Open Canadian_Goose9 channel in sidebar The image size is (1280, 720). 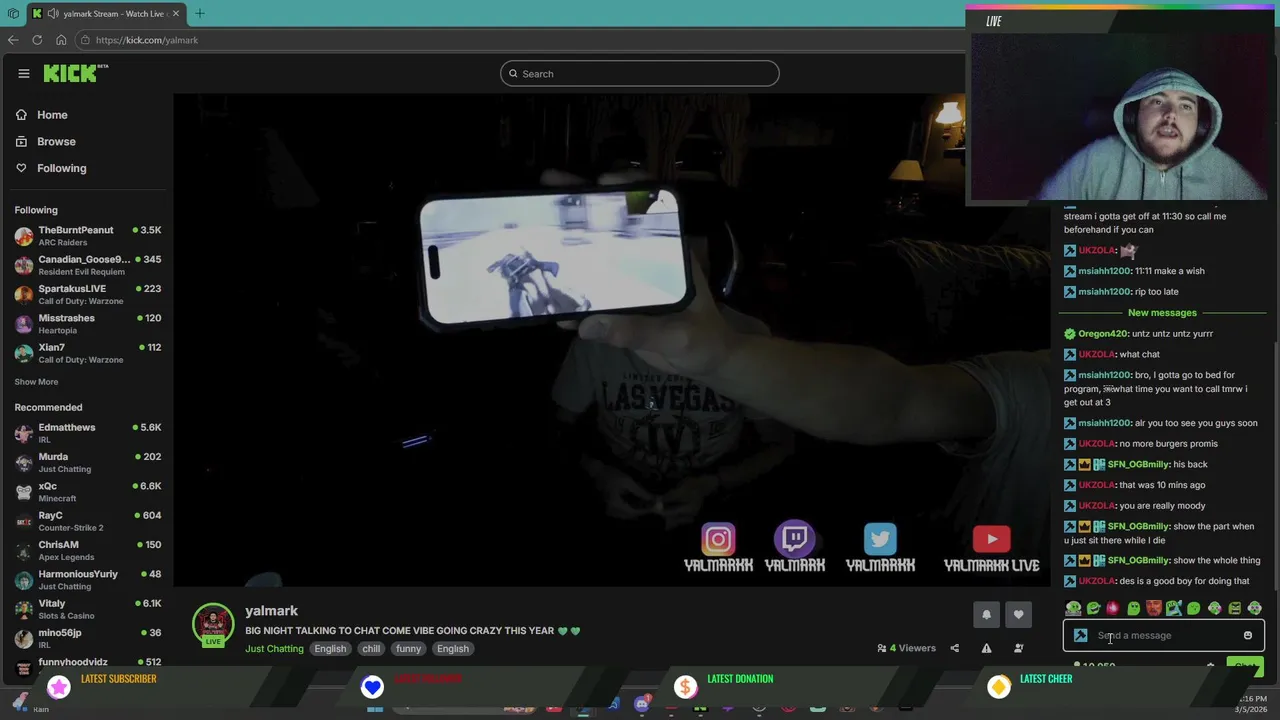88,265
